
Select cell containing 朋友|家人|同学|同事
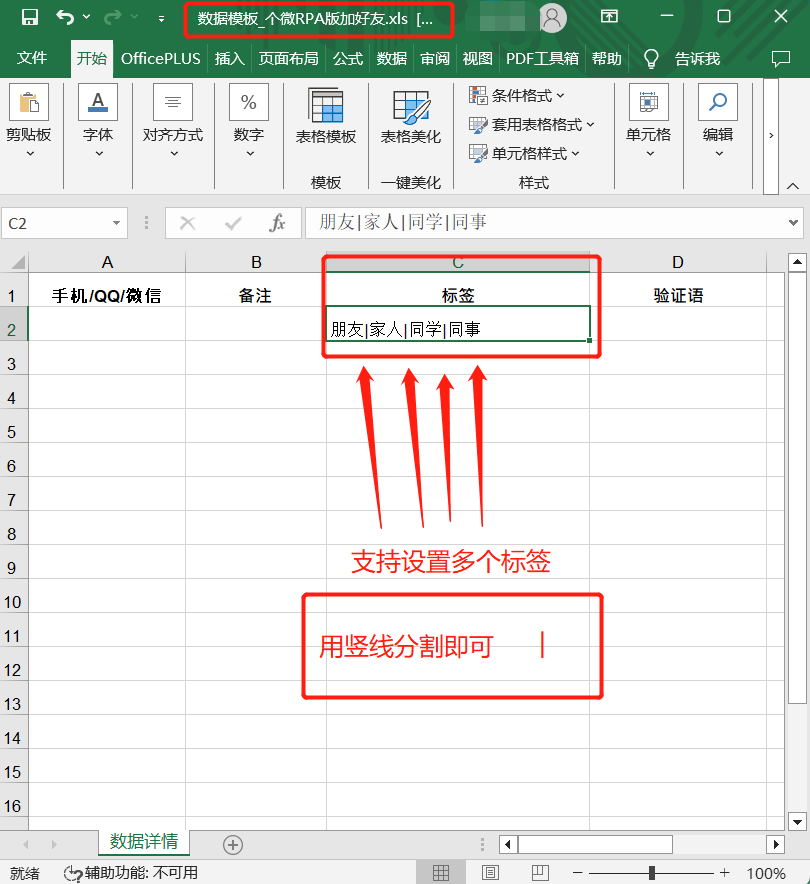pos(458,324)
